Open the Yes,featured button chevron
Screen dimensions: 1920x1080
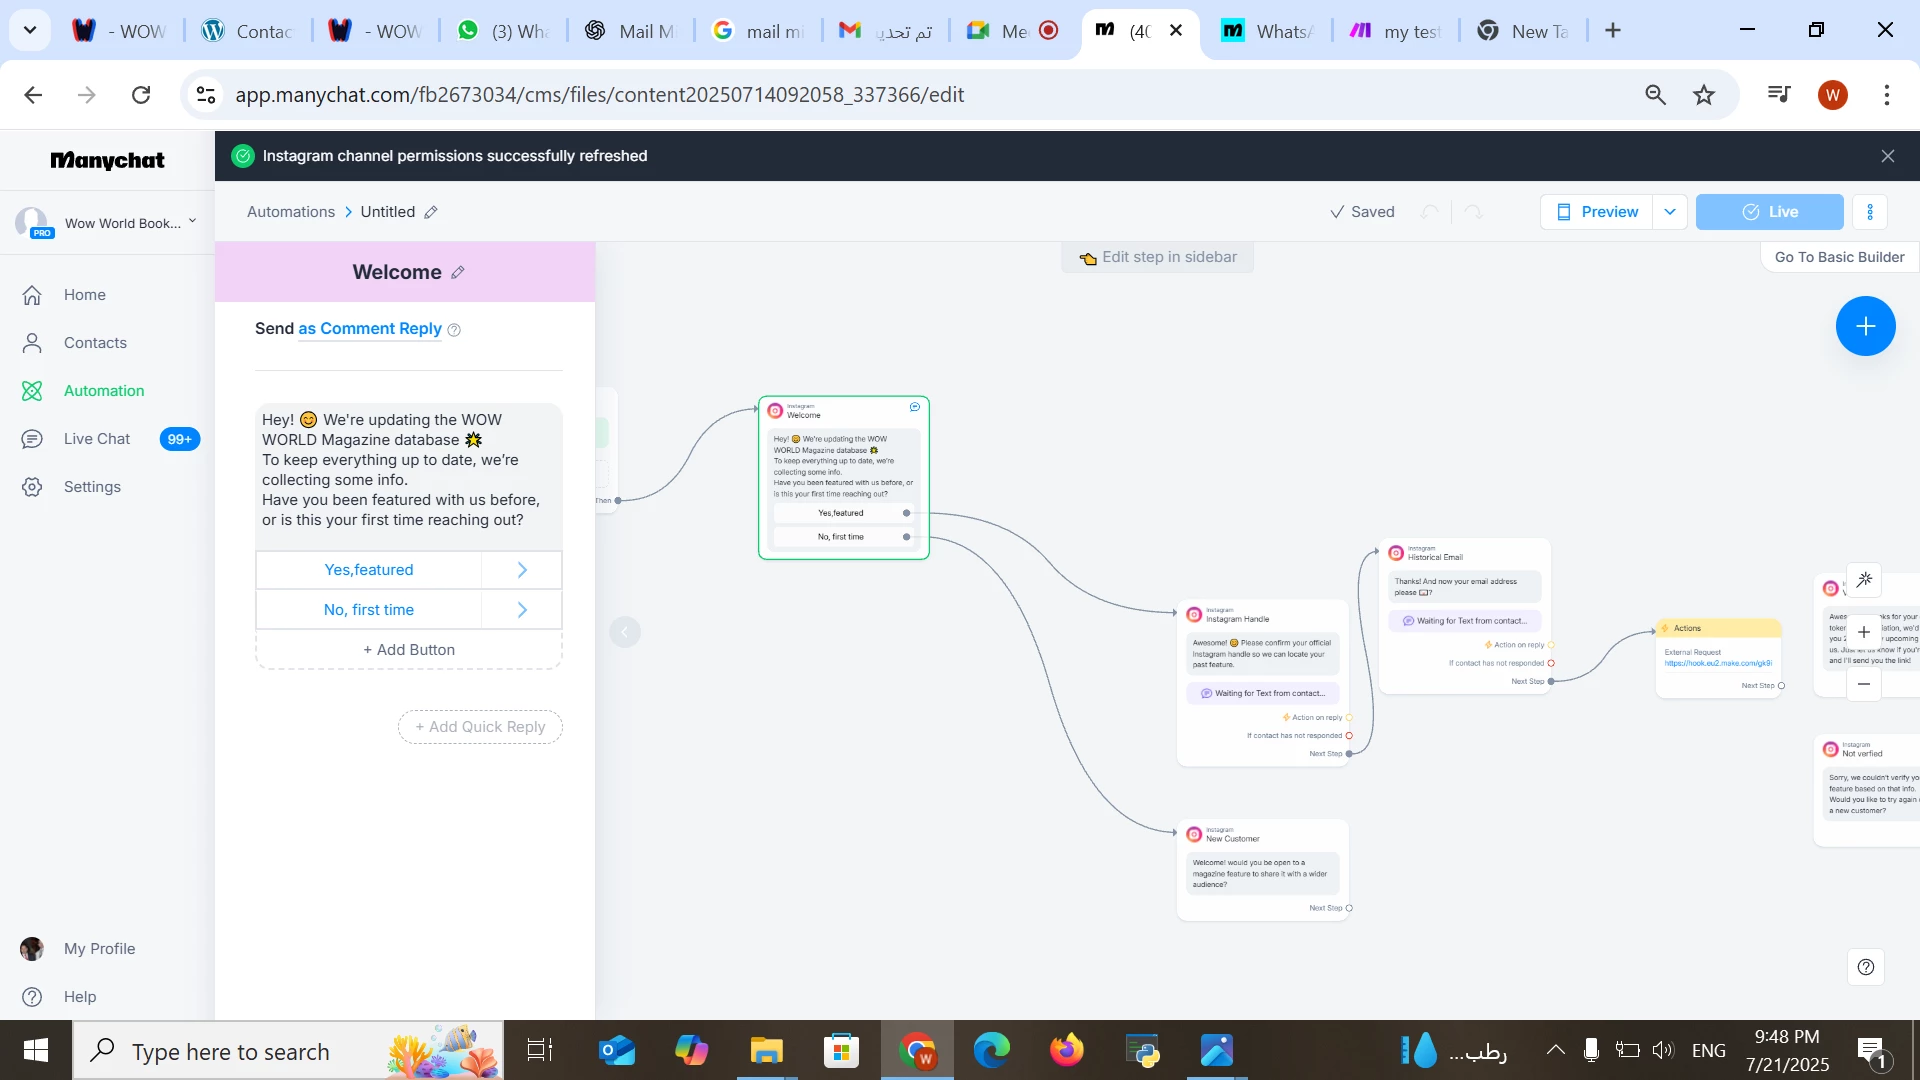(x=522, y=570)
